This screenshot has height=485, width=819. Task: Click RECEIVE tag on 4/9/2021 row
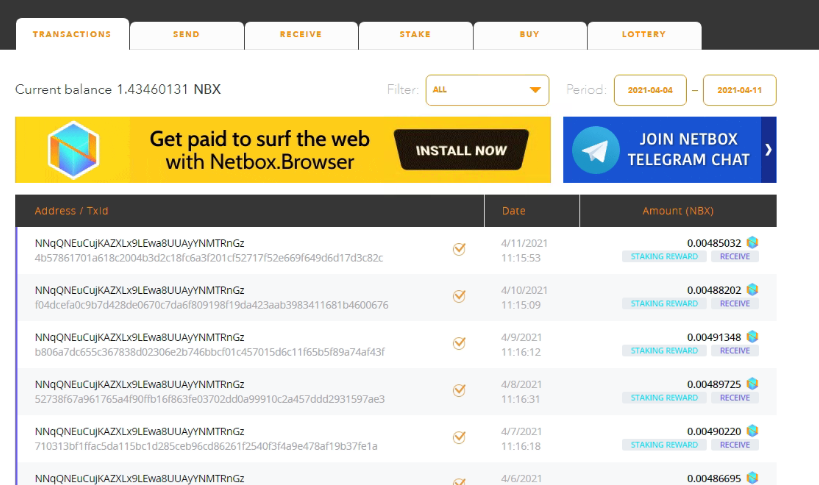(x=735, y=350)
